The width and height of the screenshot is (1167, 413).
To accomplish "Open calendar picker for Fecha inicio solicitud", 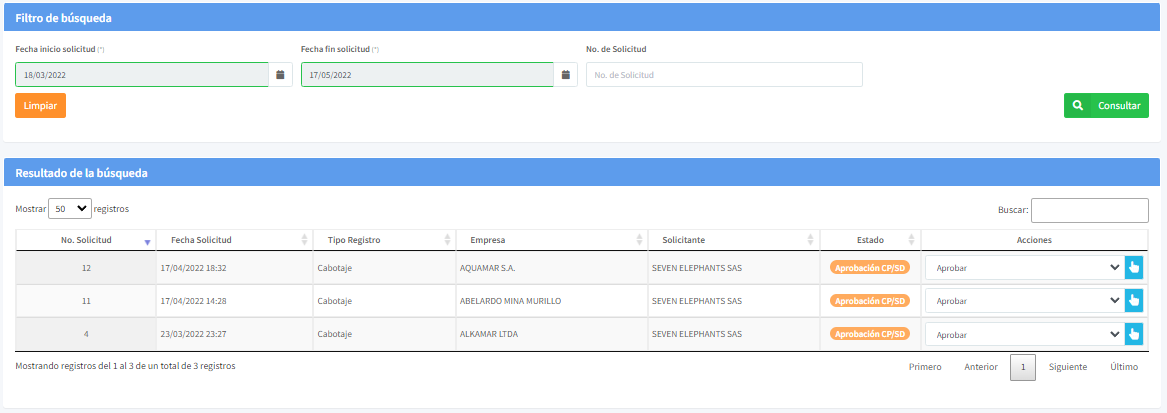I will coord(280,75).
